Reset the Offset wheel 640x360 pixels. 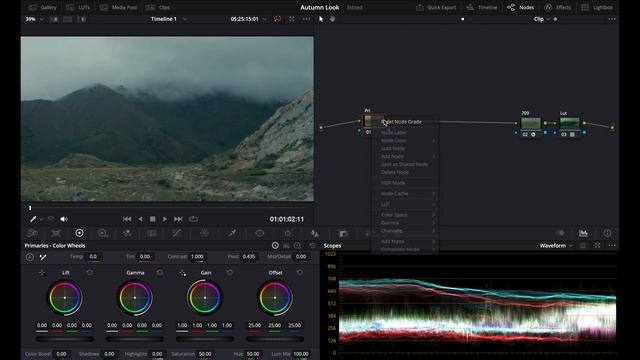tap(300, 272)
